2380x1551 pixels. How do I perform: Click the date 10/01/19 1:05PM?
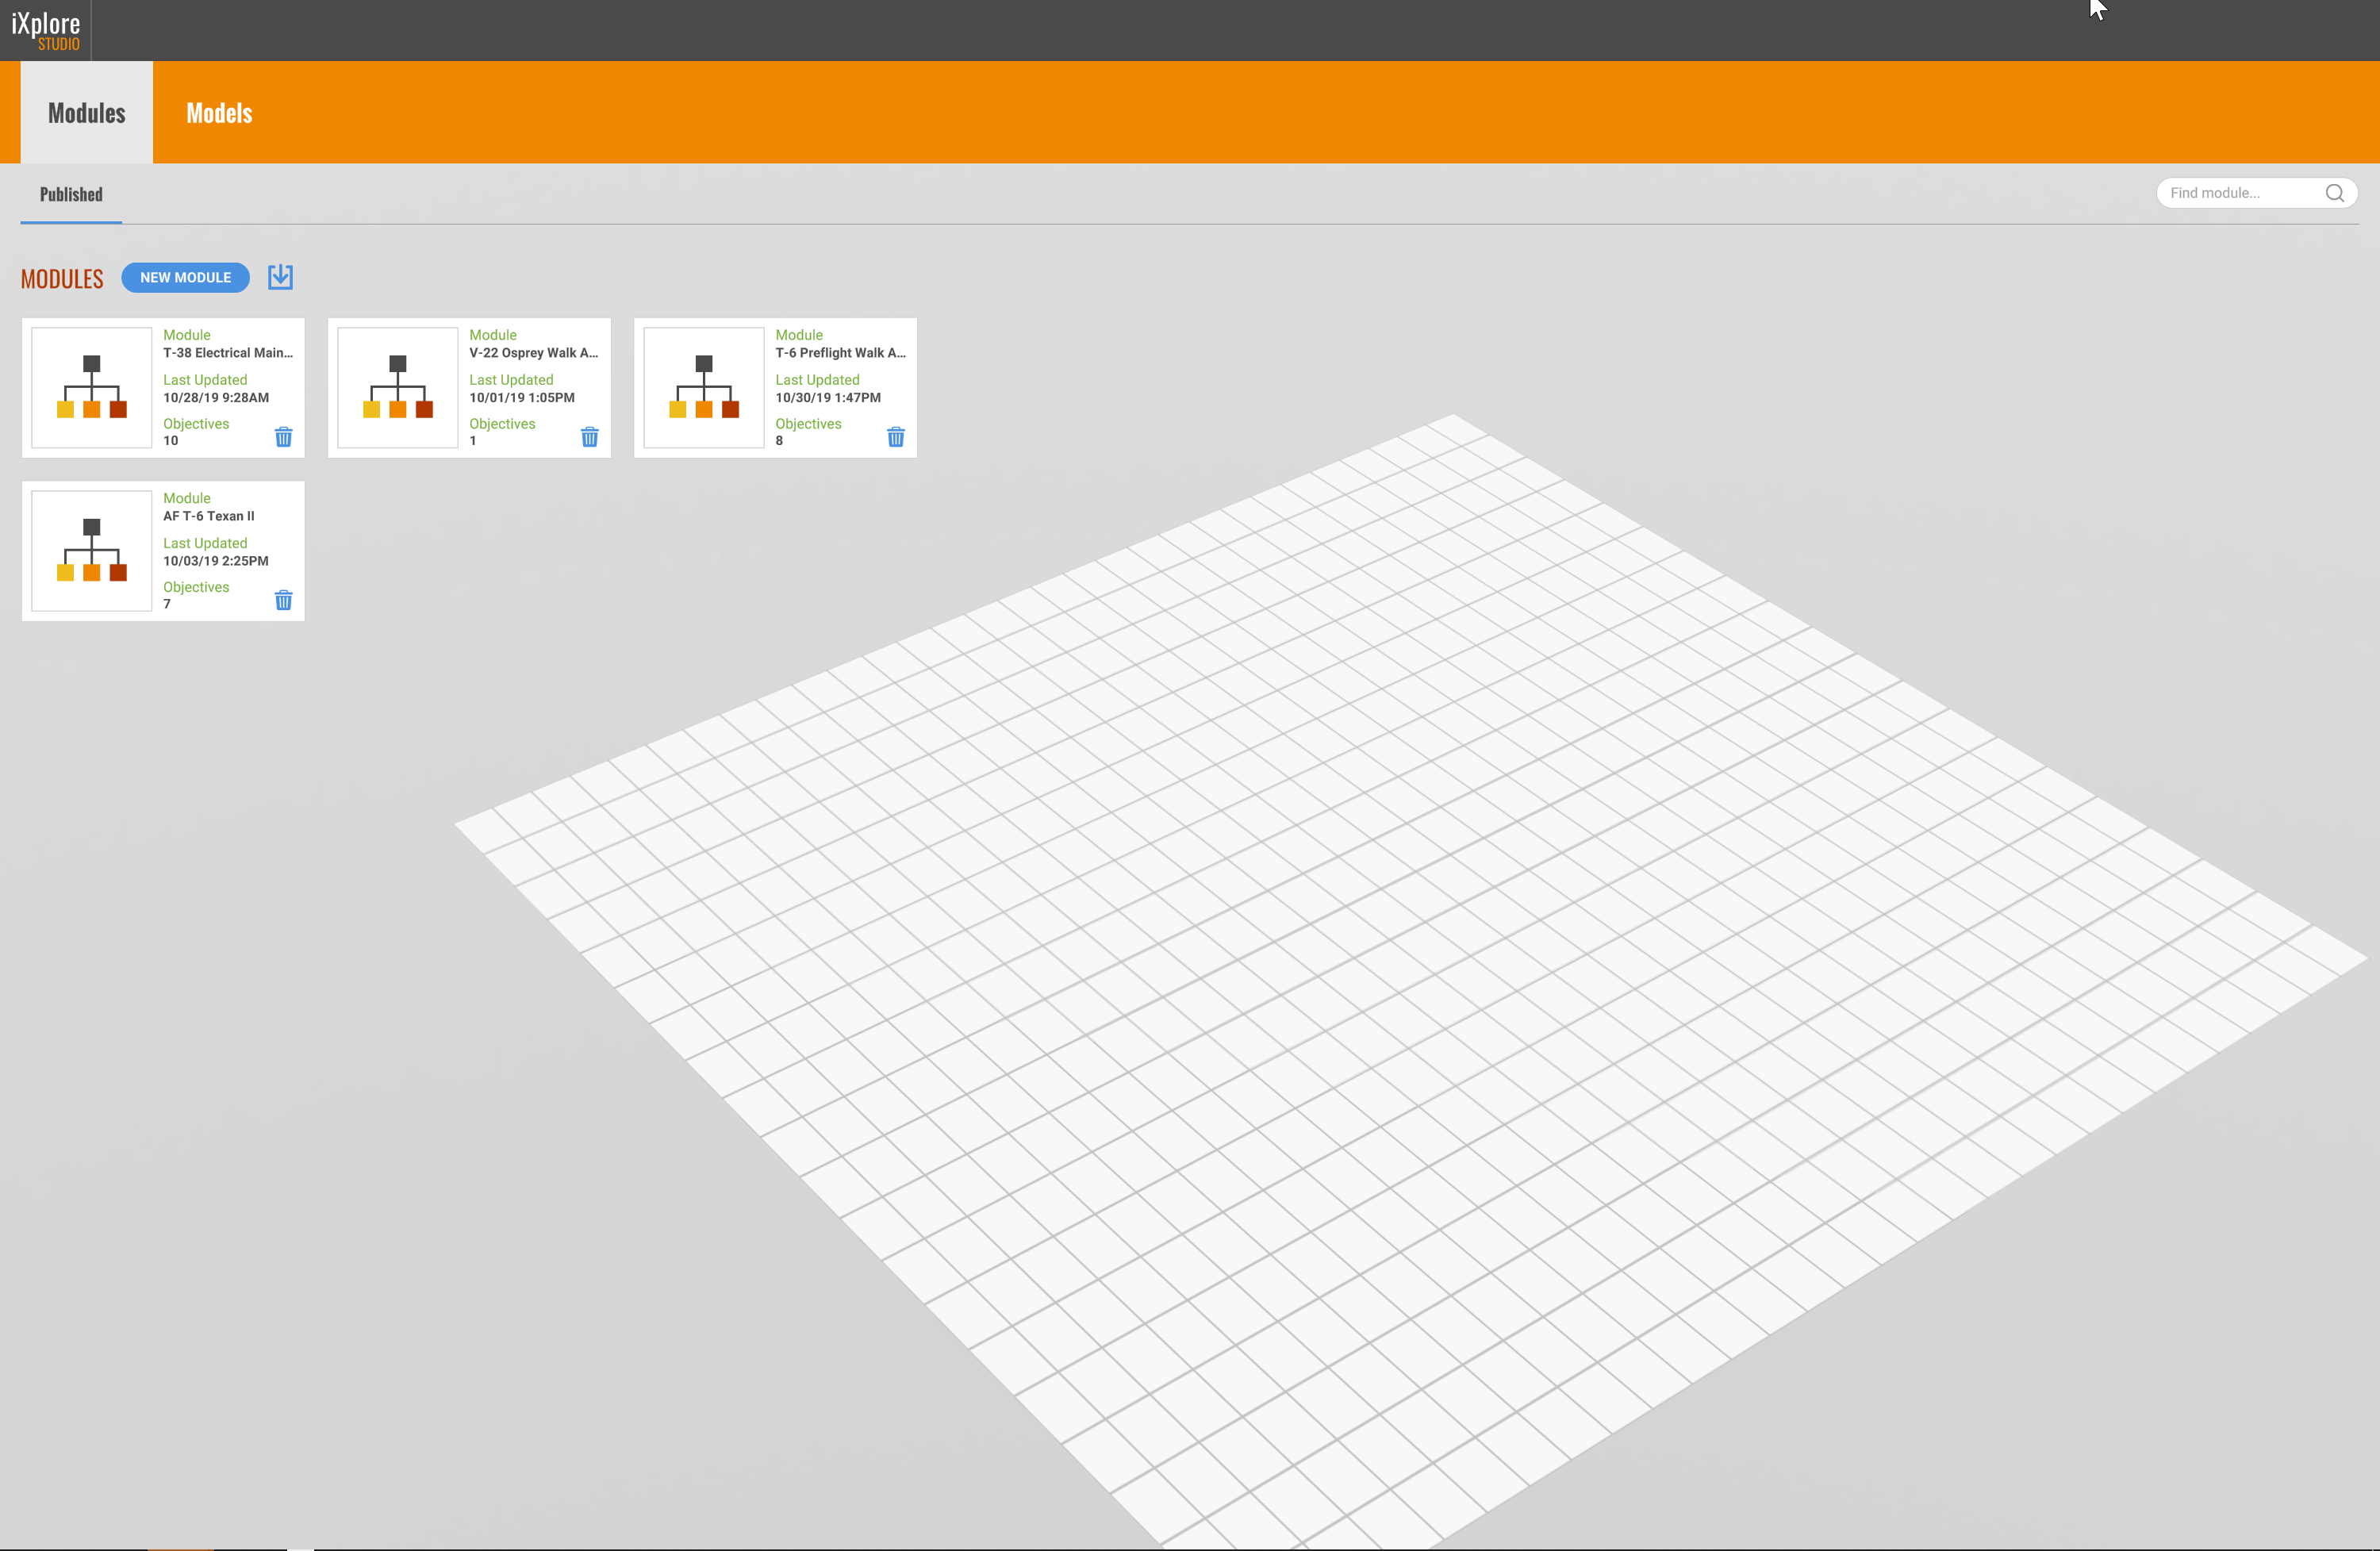pos(522,398)
